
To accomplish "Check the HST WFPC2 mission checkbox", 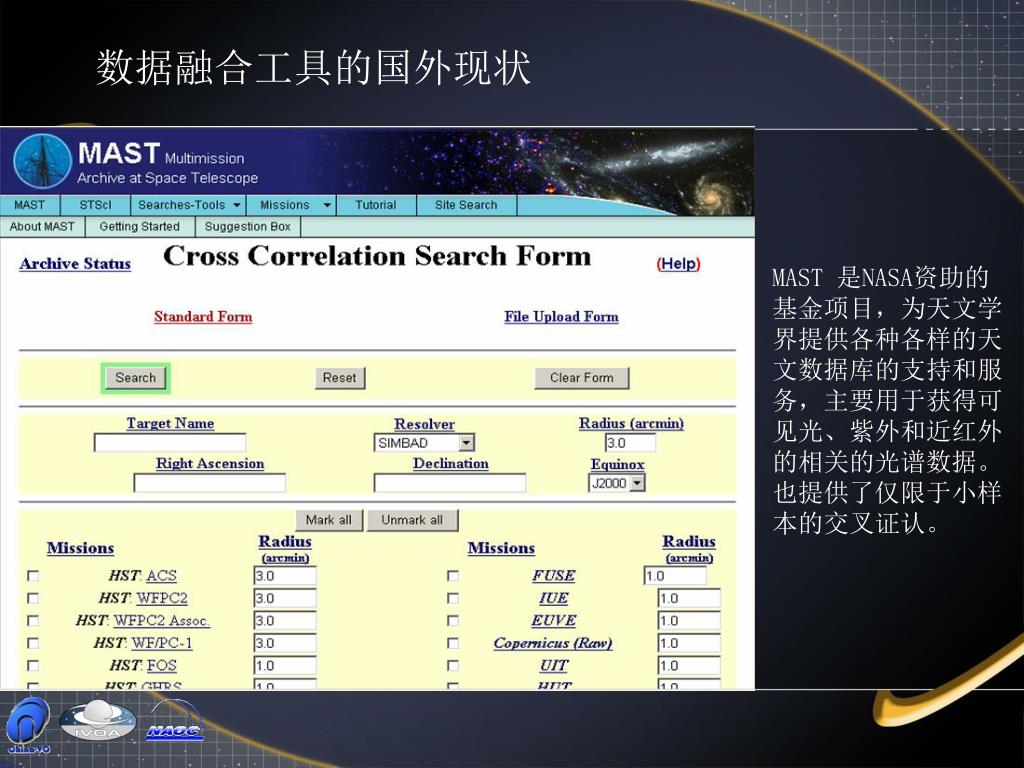I will (33, 598).
